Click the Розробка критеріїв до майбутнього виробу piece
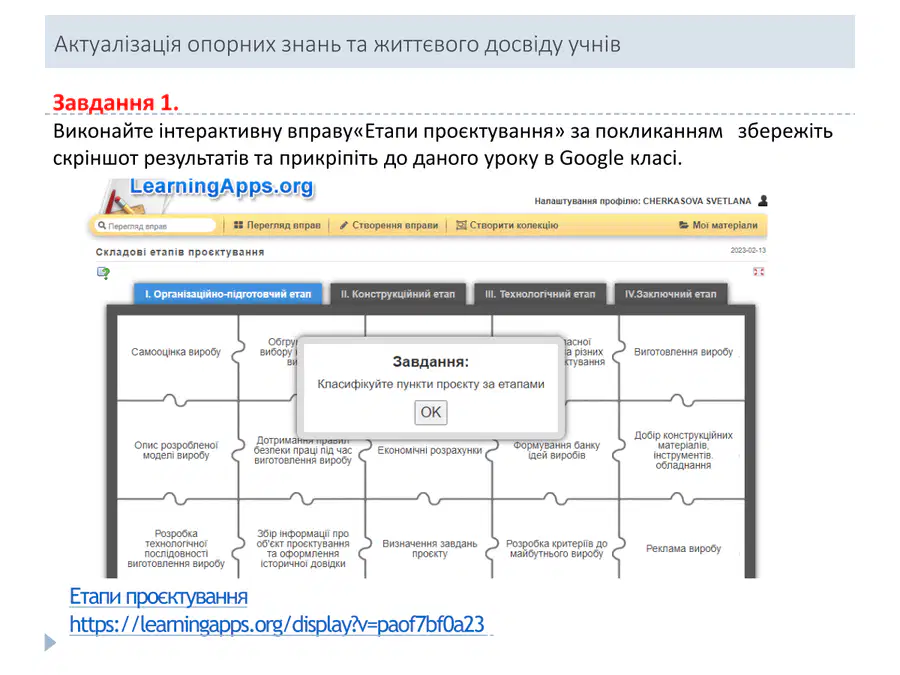Screen dimensions: 900x675 [556, 549]
